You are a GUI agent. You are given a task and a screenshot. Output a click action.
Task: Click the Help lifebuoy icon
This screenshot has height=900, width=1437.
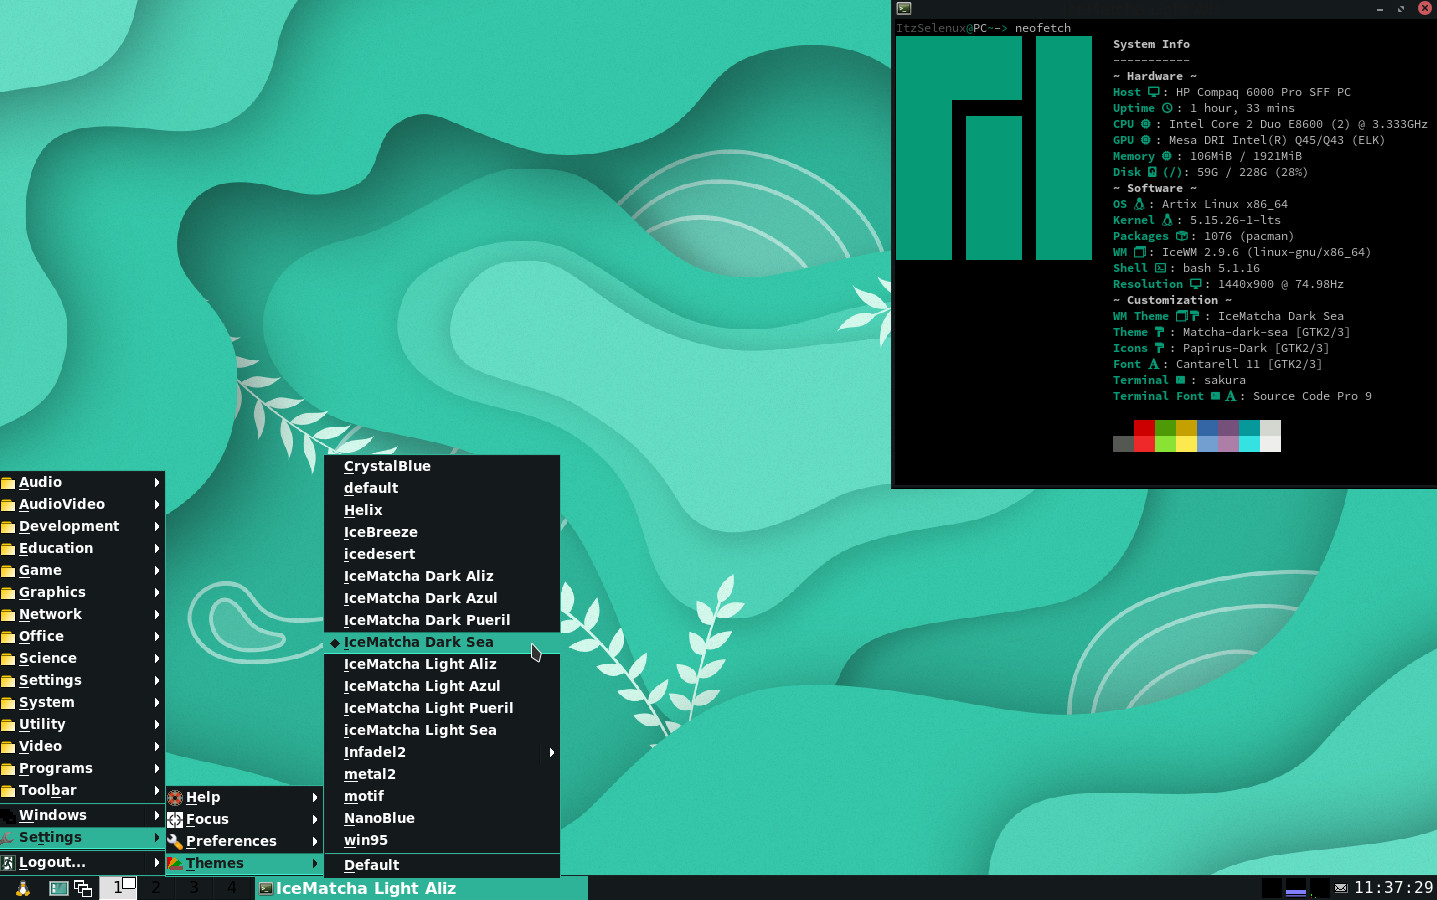(175, 798)
